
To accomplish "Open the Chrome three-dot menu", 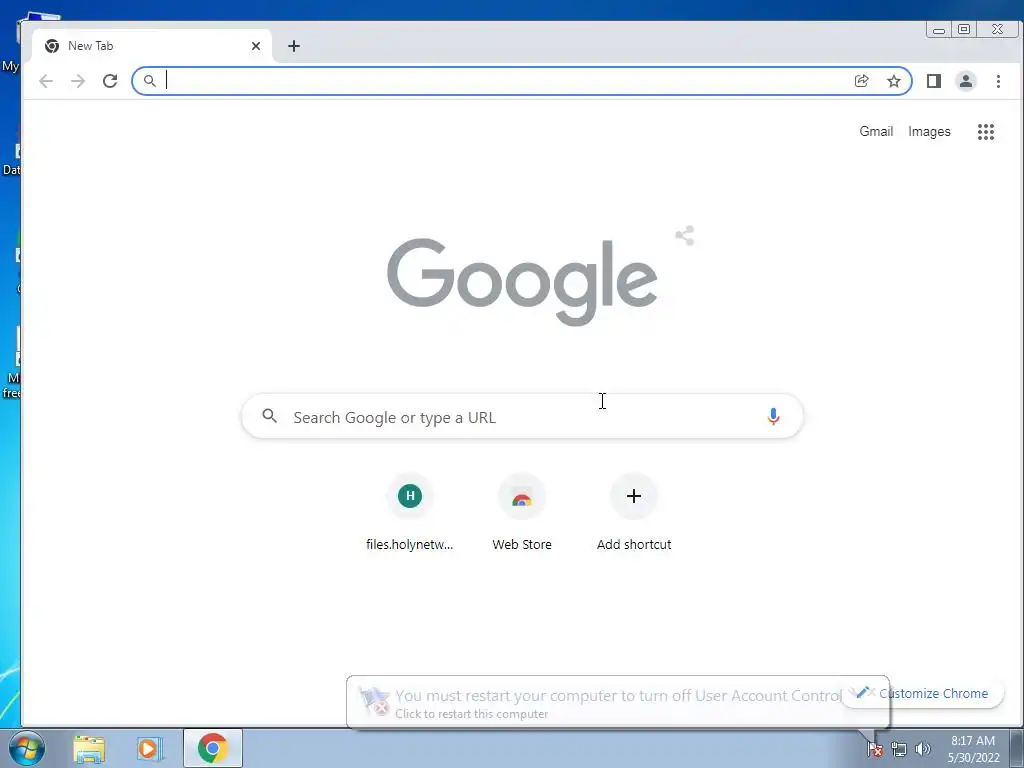I will coord(998,81).
